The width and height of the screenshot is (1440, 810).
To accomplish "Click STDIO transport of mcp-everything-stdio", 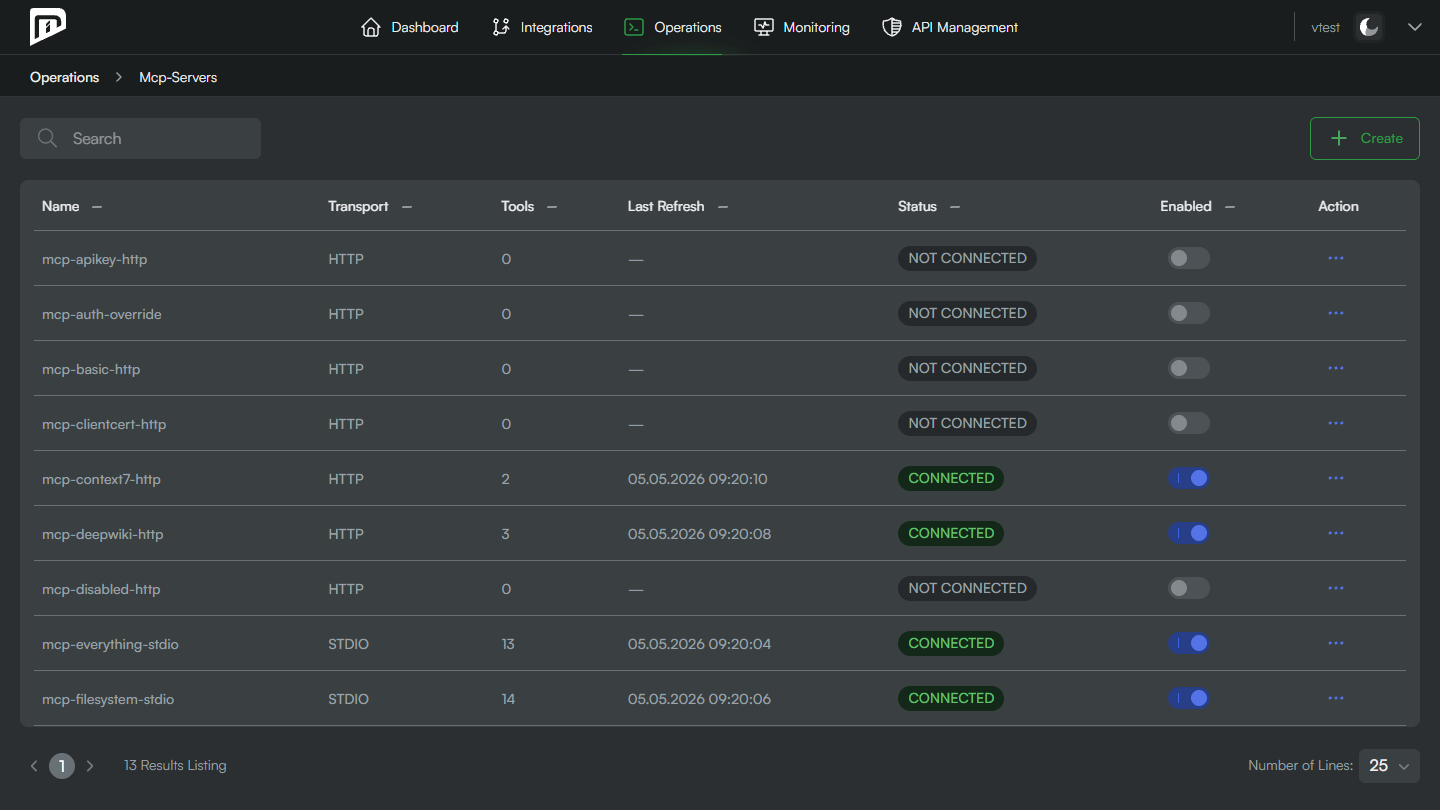I will [x=349, y=644].
